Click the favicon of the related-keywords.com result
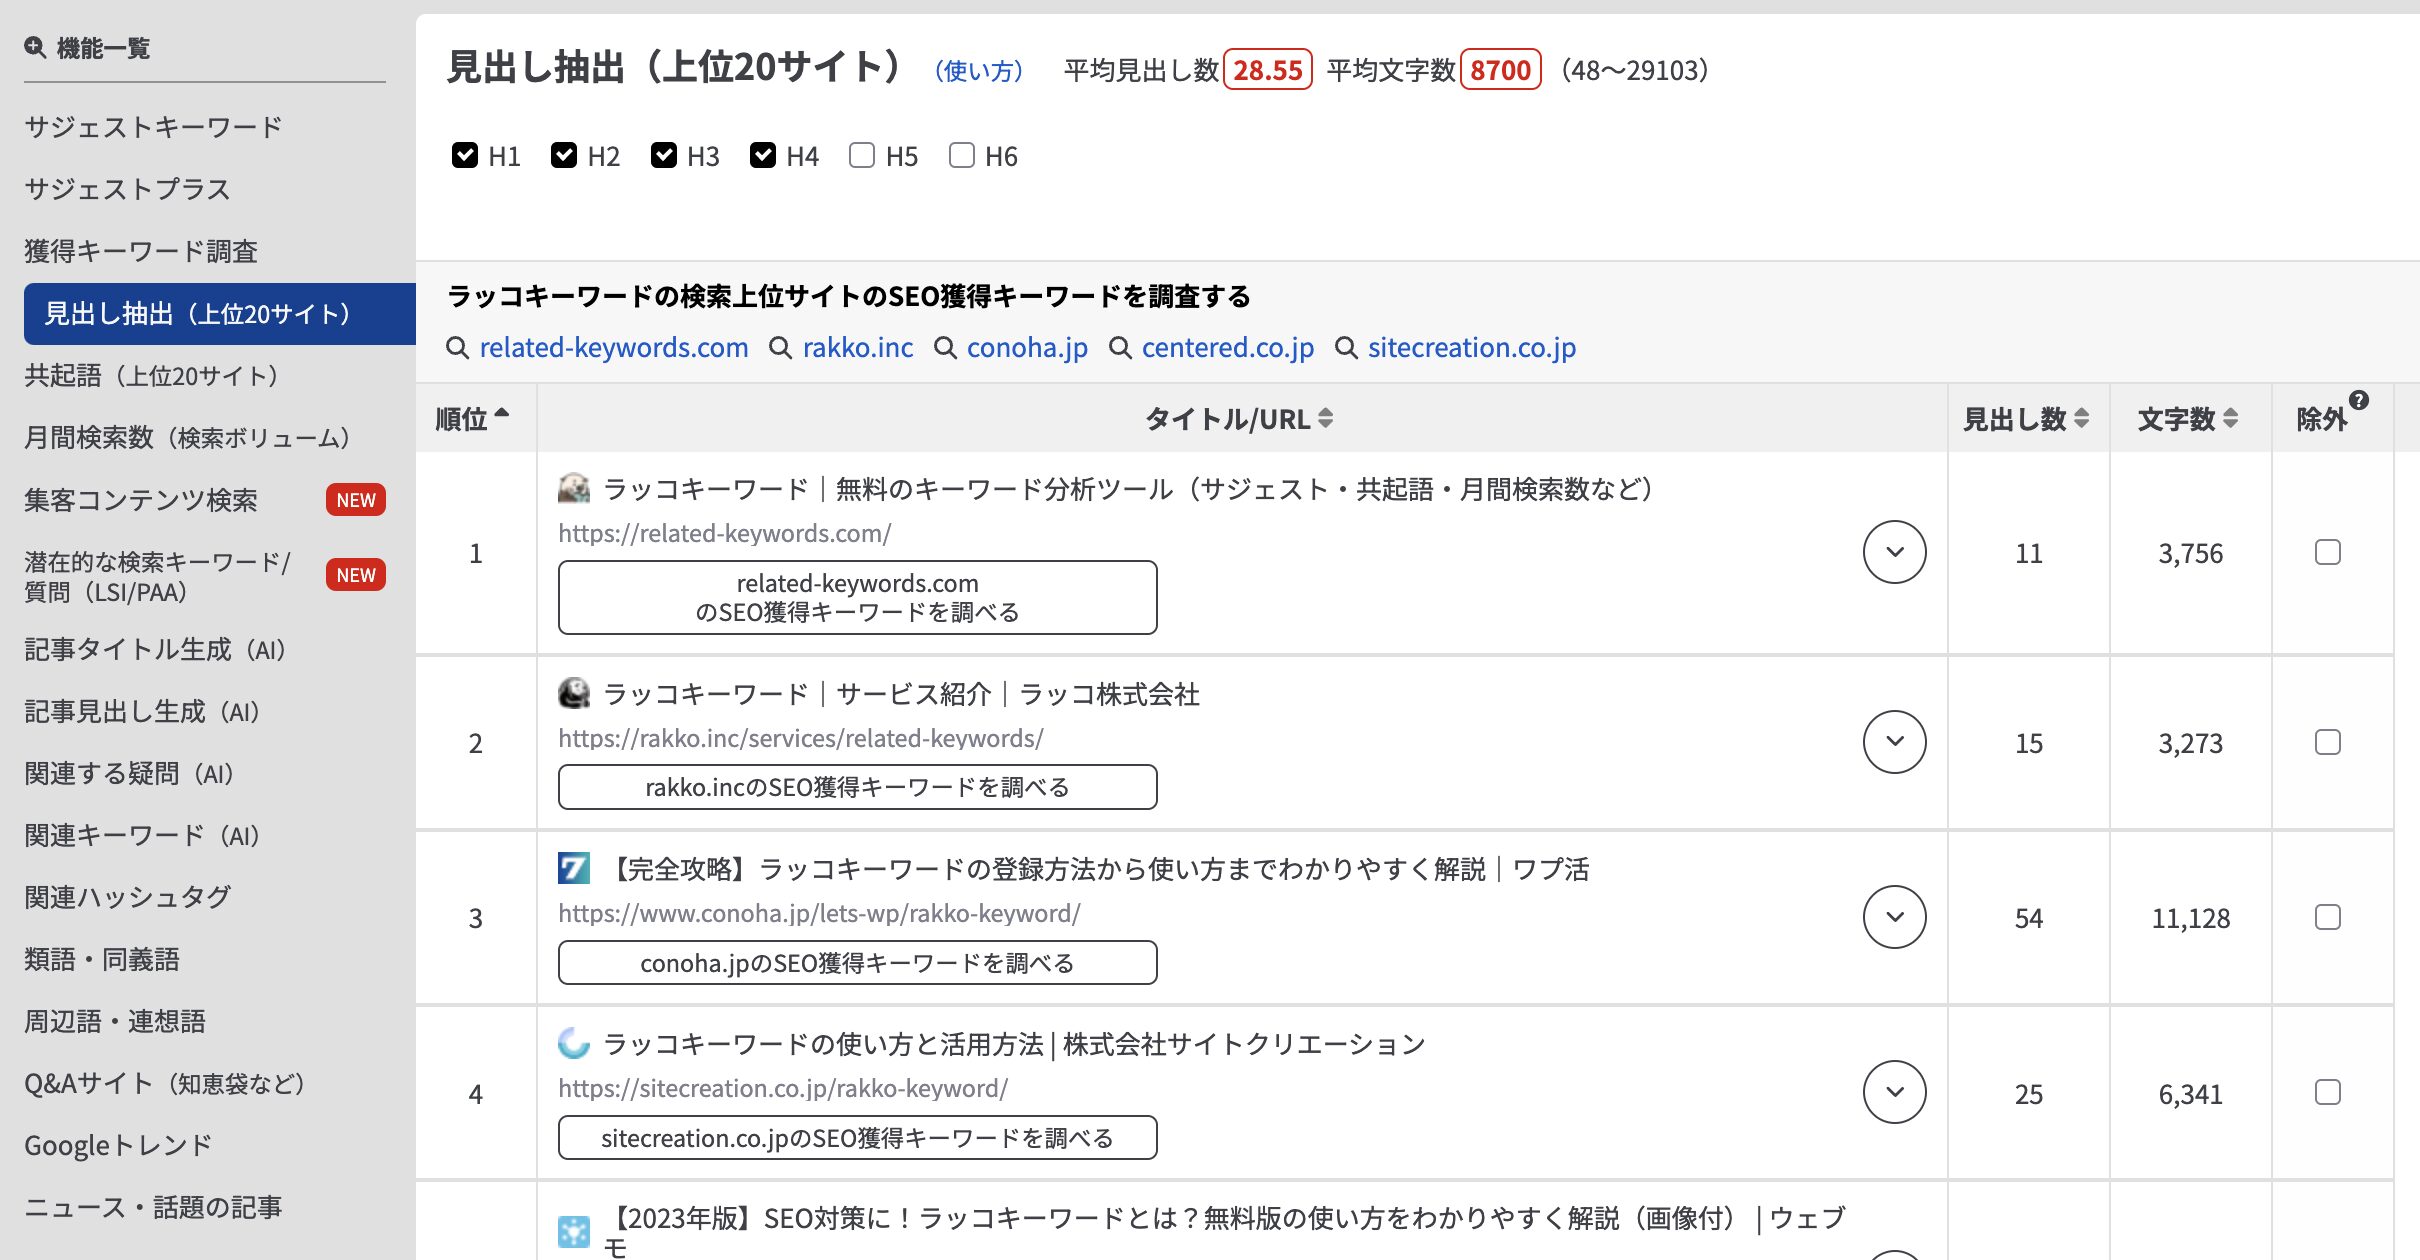The height and width of the screenshot is (1260, 2420). [574, 488]
